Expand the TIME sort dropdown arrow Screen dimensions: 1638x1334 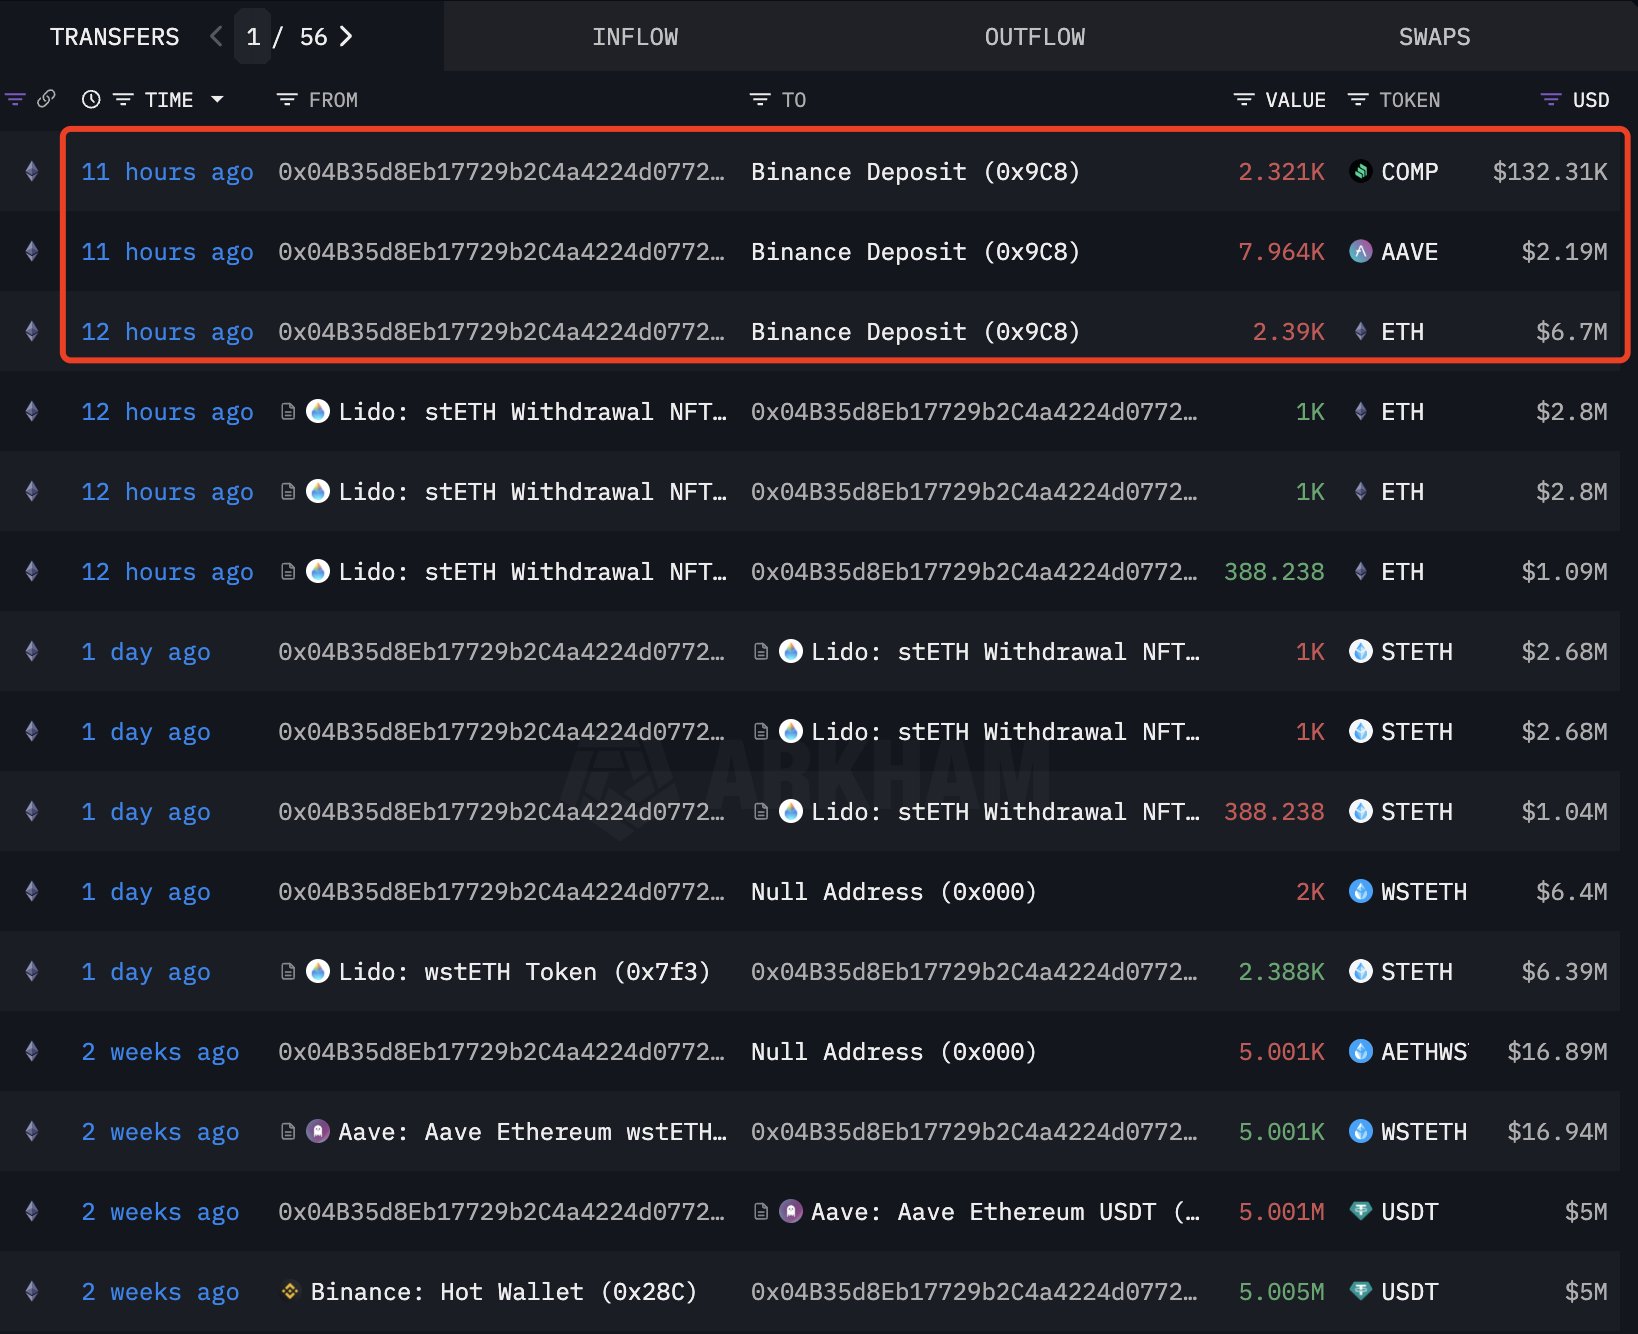point(217,99)
